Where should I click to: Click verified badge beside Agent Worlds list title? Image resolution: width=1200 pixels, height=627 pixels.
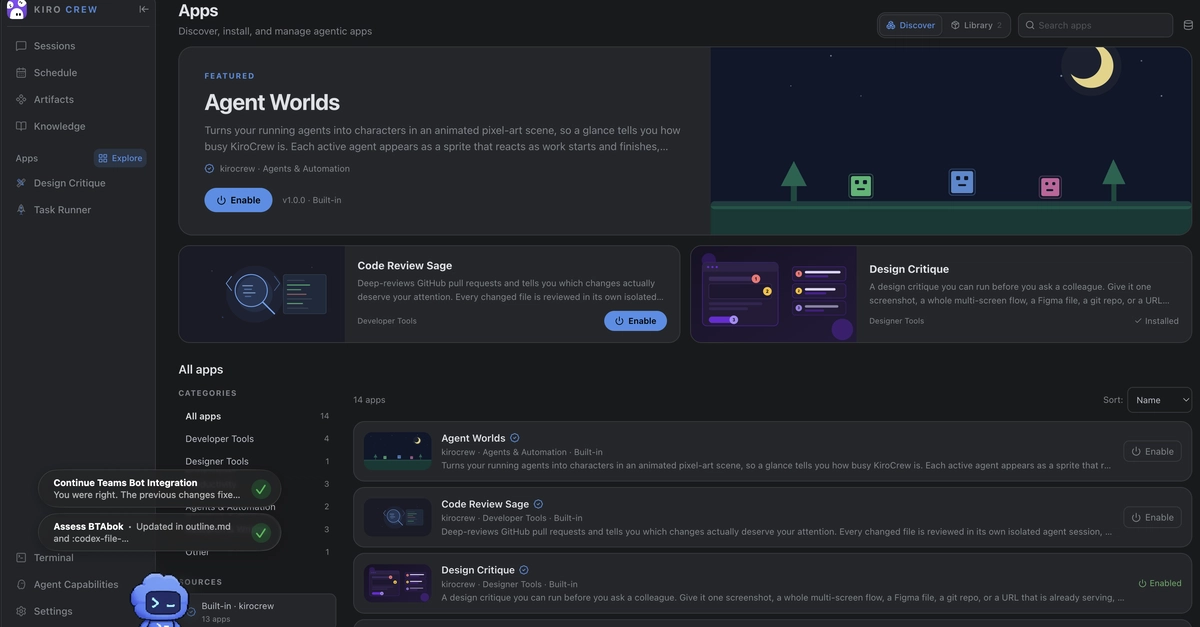(515, 438)
